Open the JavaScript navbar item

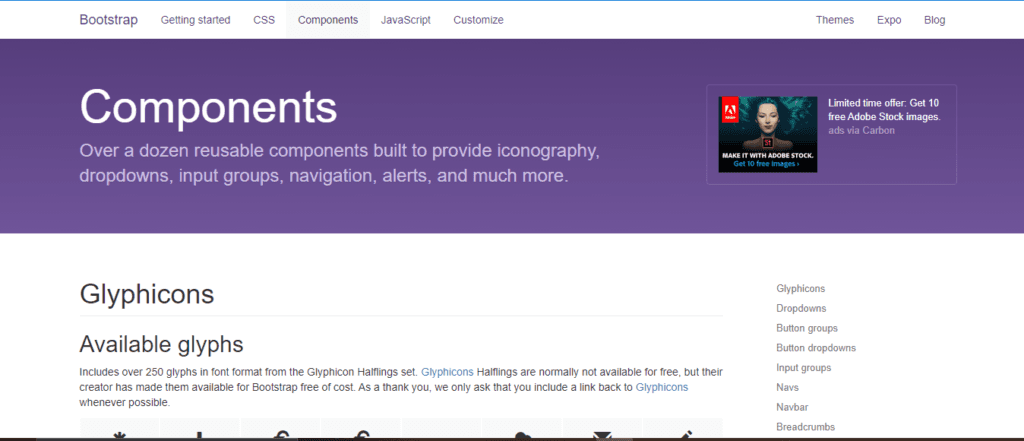coord(406,20)
